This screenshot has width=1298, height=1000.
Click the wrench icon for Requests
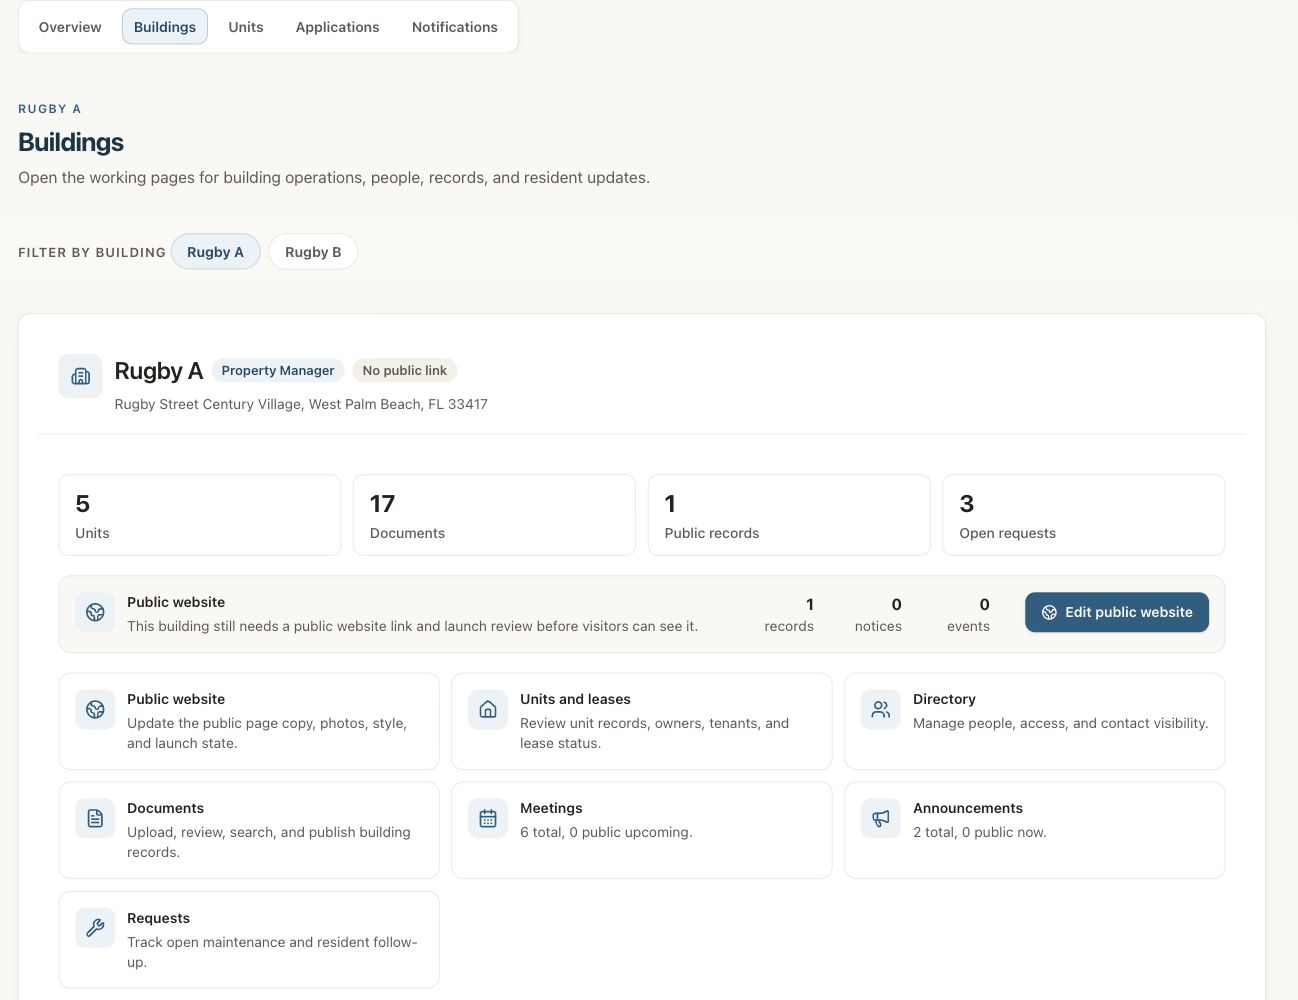pos(95,928)
